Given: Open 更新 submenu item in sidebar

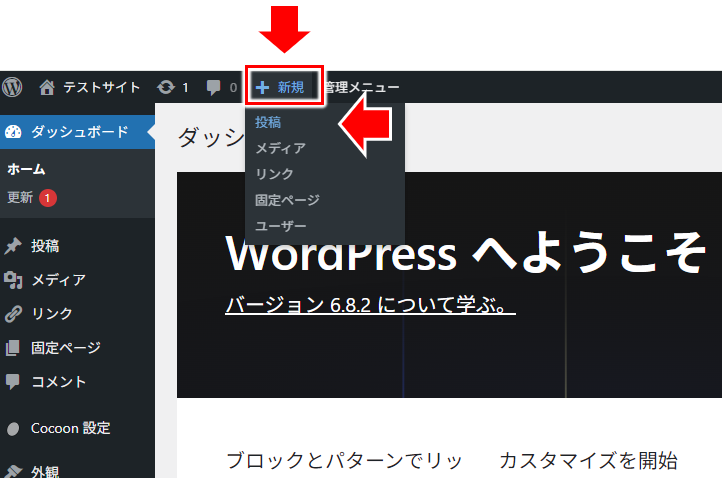Looking at the screenshot, I should tap(20, 197).
